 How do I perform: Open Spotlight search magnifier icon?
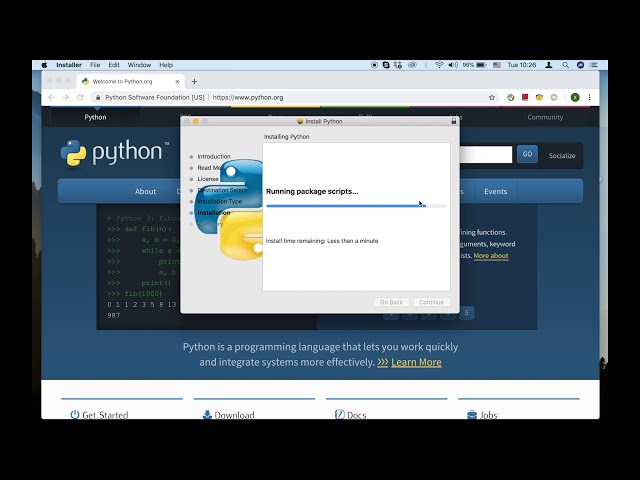[x=565, y=65]
